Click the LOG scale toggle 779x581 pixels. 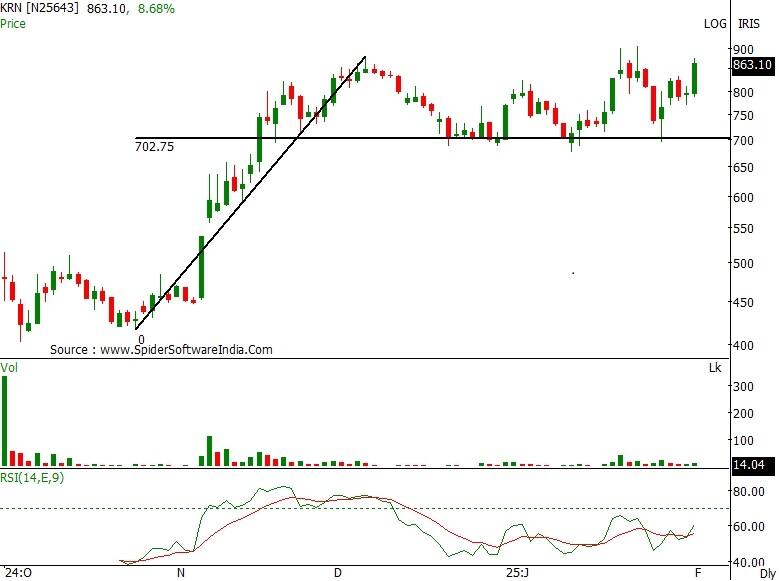pyautogui.click(x=715, y=23)
